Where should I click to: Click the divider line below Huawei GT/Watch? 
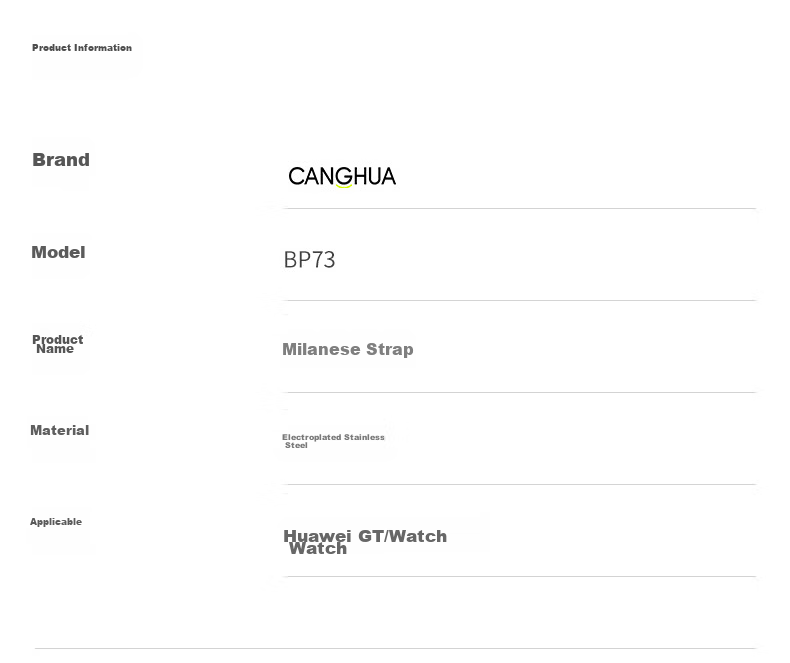(519, 576)
